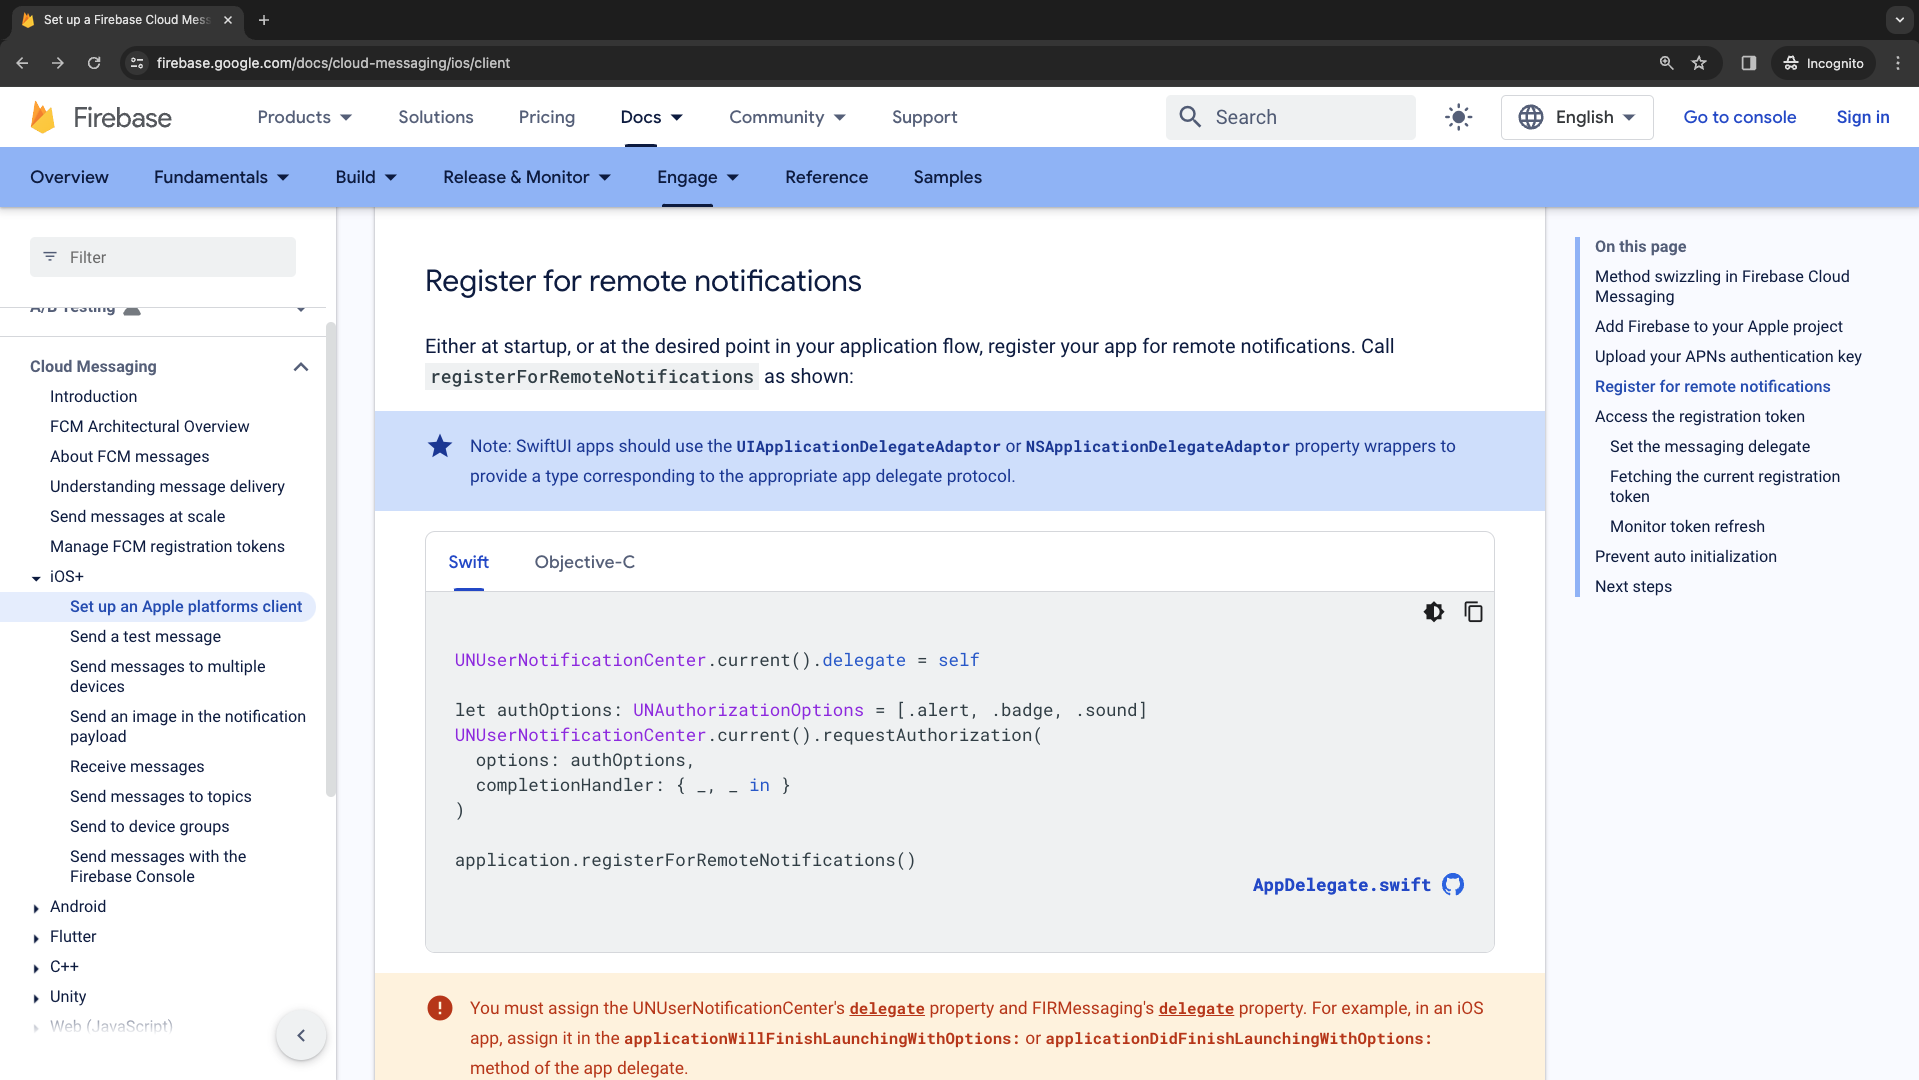The width and height of the screenshot is (1919, 1080).
Task: Go back with the browser back arrow
Action: coord(22,63)
